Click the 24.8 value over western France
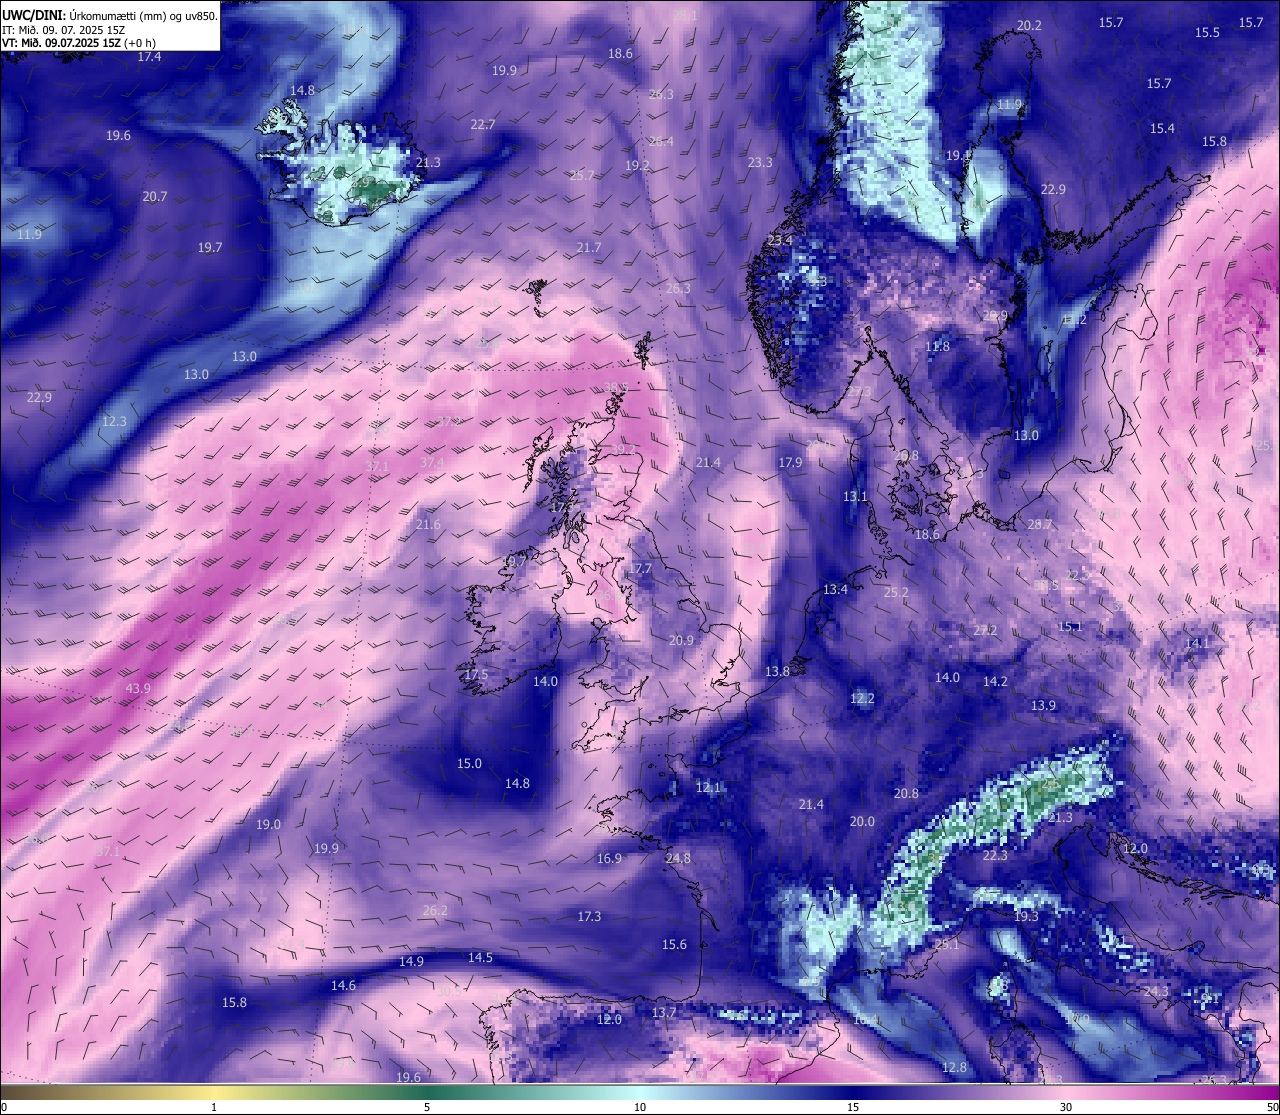 678,859
